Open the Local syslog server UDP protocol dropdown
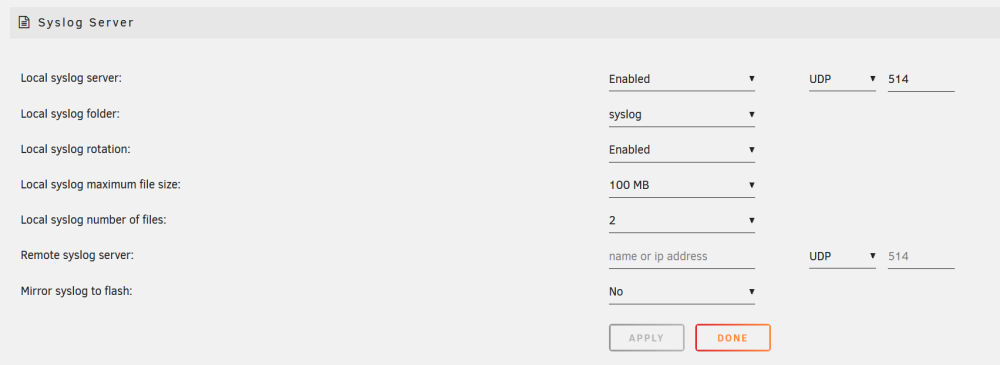The height and width of the screenshot is (365, 1000). (x=842, y=79)
